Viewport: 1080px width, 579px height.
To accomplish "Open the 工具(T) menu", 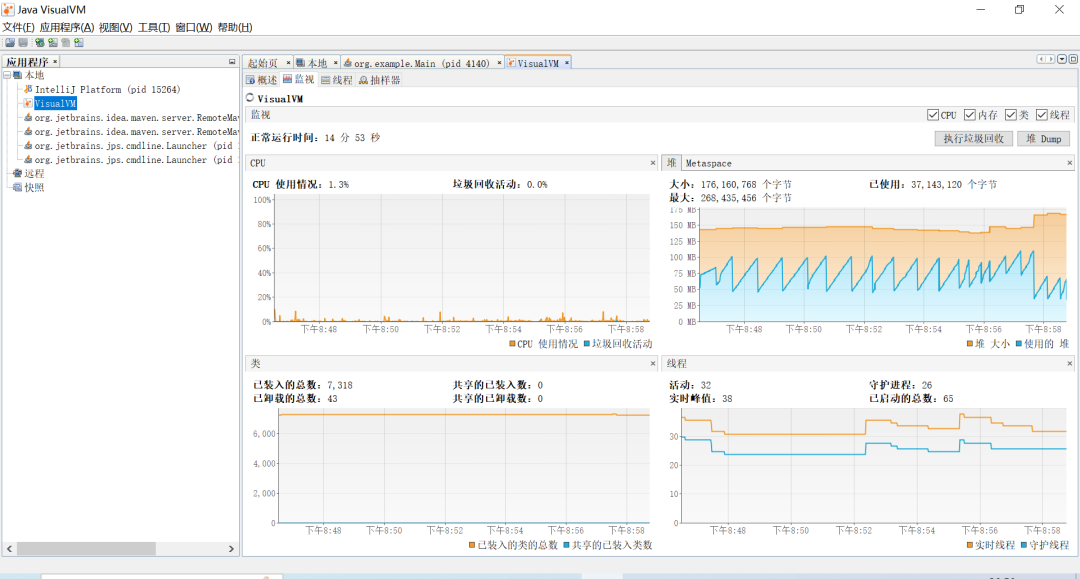I will pyautogui.click(x=154, y=28).
